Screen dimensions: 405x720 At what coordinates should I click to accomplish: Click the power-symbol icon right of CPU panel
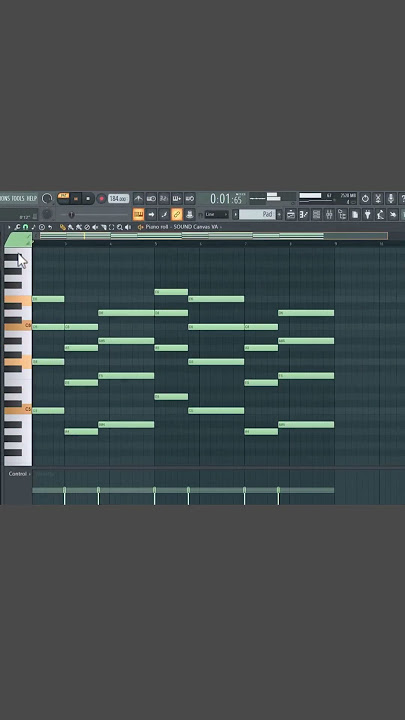[x=365, y=198]
